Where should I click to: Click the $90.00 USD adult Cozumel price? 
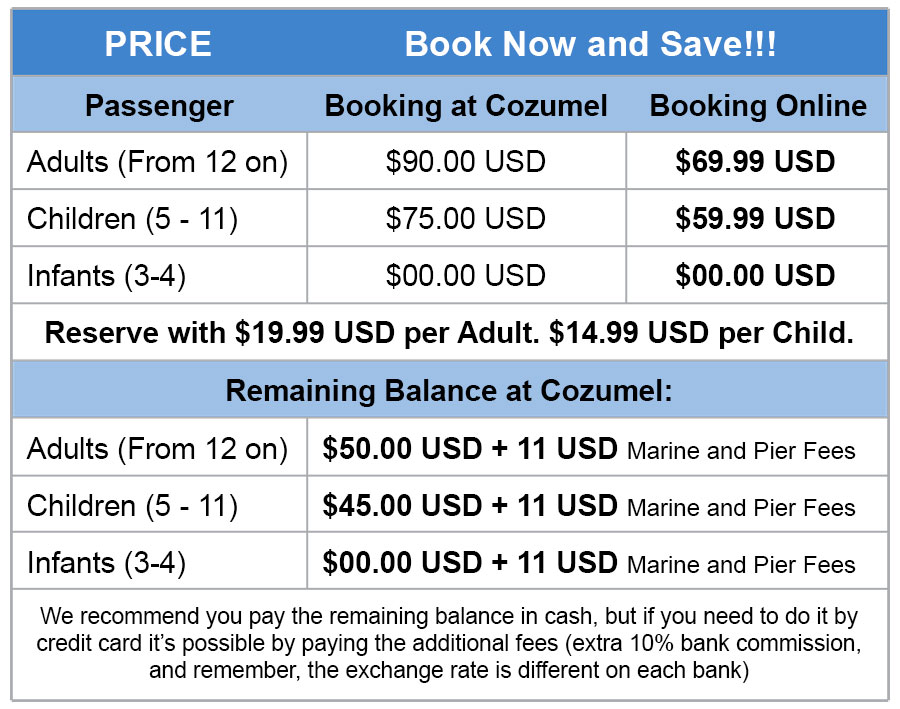(466, 162)
